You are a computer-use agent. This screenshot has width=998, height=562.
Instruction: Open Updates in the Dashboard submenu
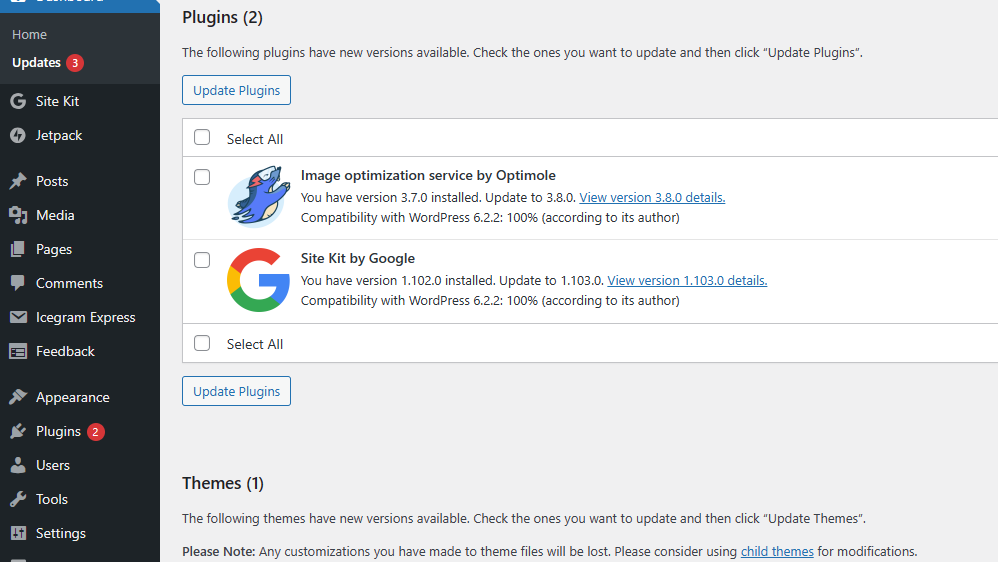tap(36, 62)
